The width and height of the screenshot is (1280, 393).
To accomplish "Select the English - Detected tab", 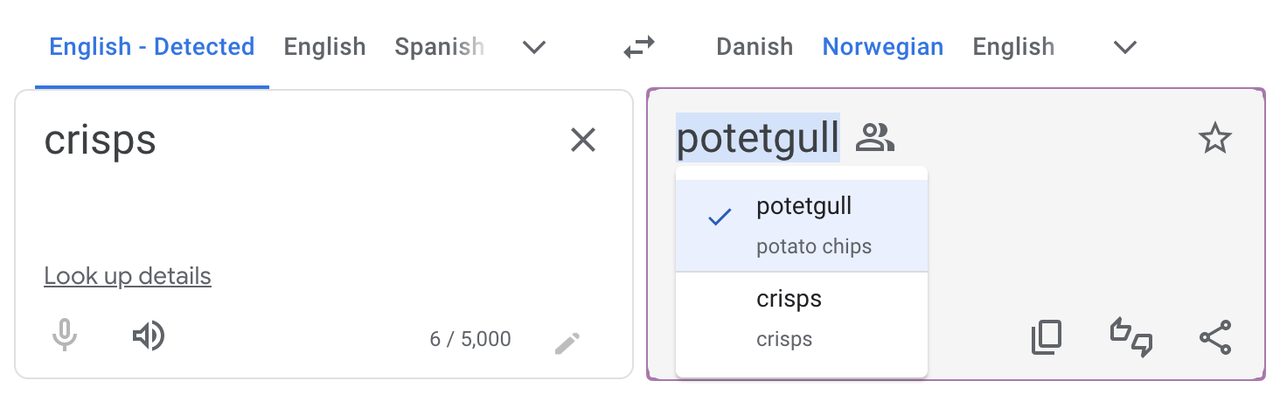I will click(x=152, y=47).
